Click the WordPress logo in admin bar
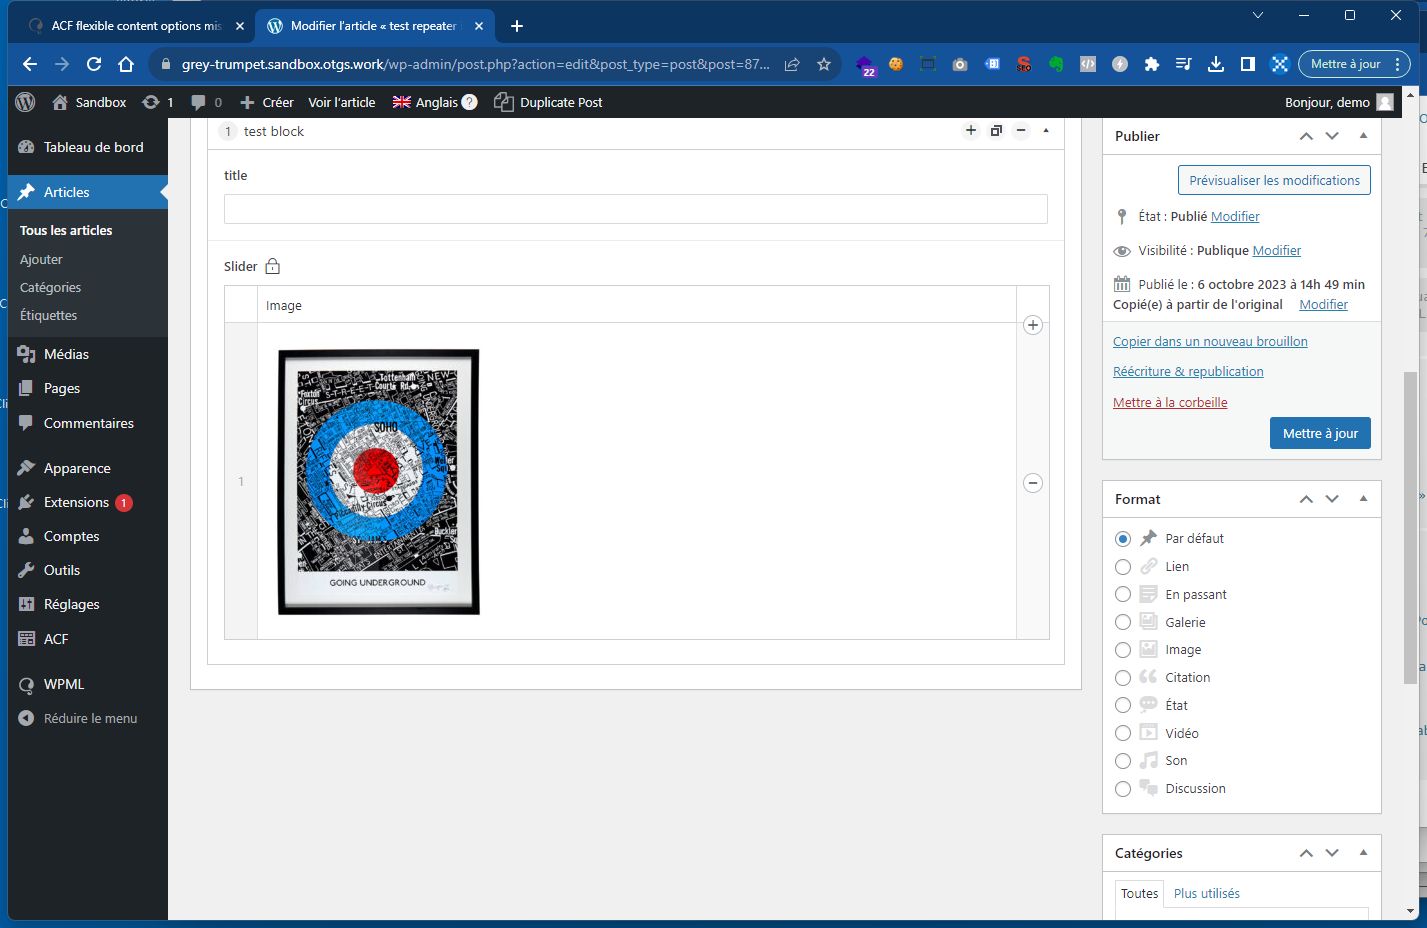 click(x=26, y=102)
